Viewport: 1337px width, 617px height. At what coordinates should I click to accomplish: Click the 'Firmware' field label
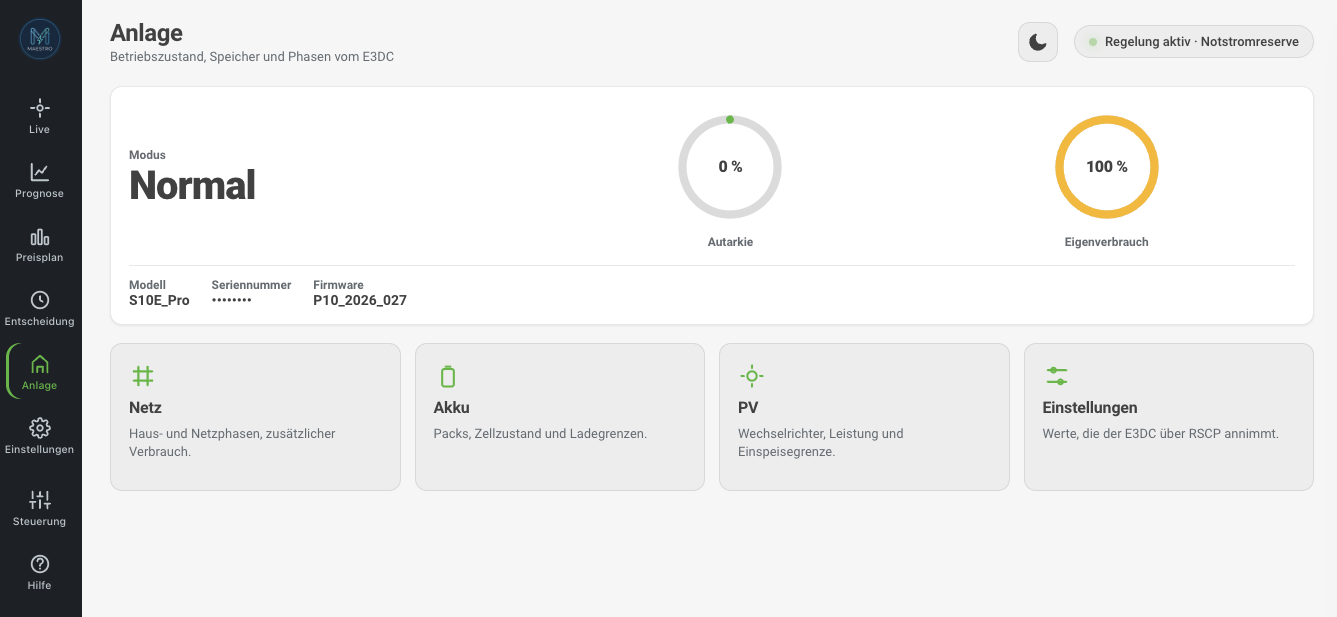pos(338,285)
